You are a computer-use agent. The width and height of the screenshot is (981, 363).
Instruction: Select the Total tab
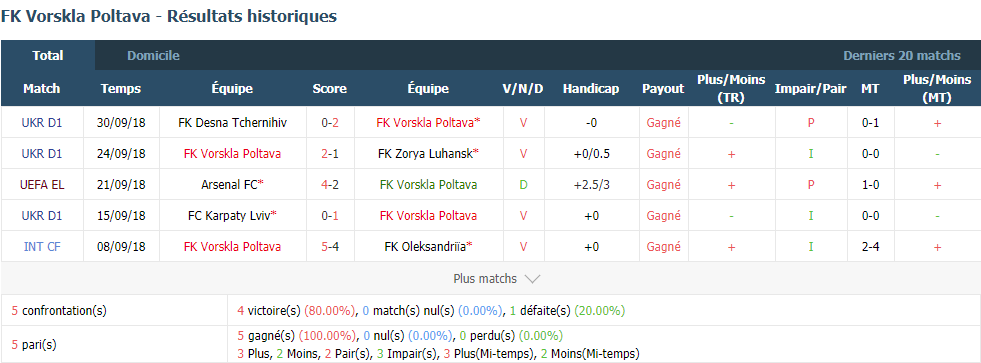click(48, 56)
